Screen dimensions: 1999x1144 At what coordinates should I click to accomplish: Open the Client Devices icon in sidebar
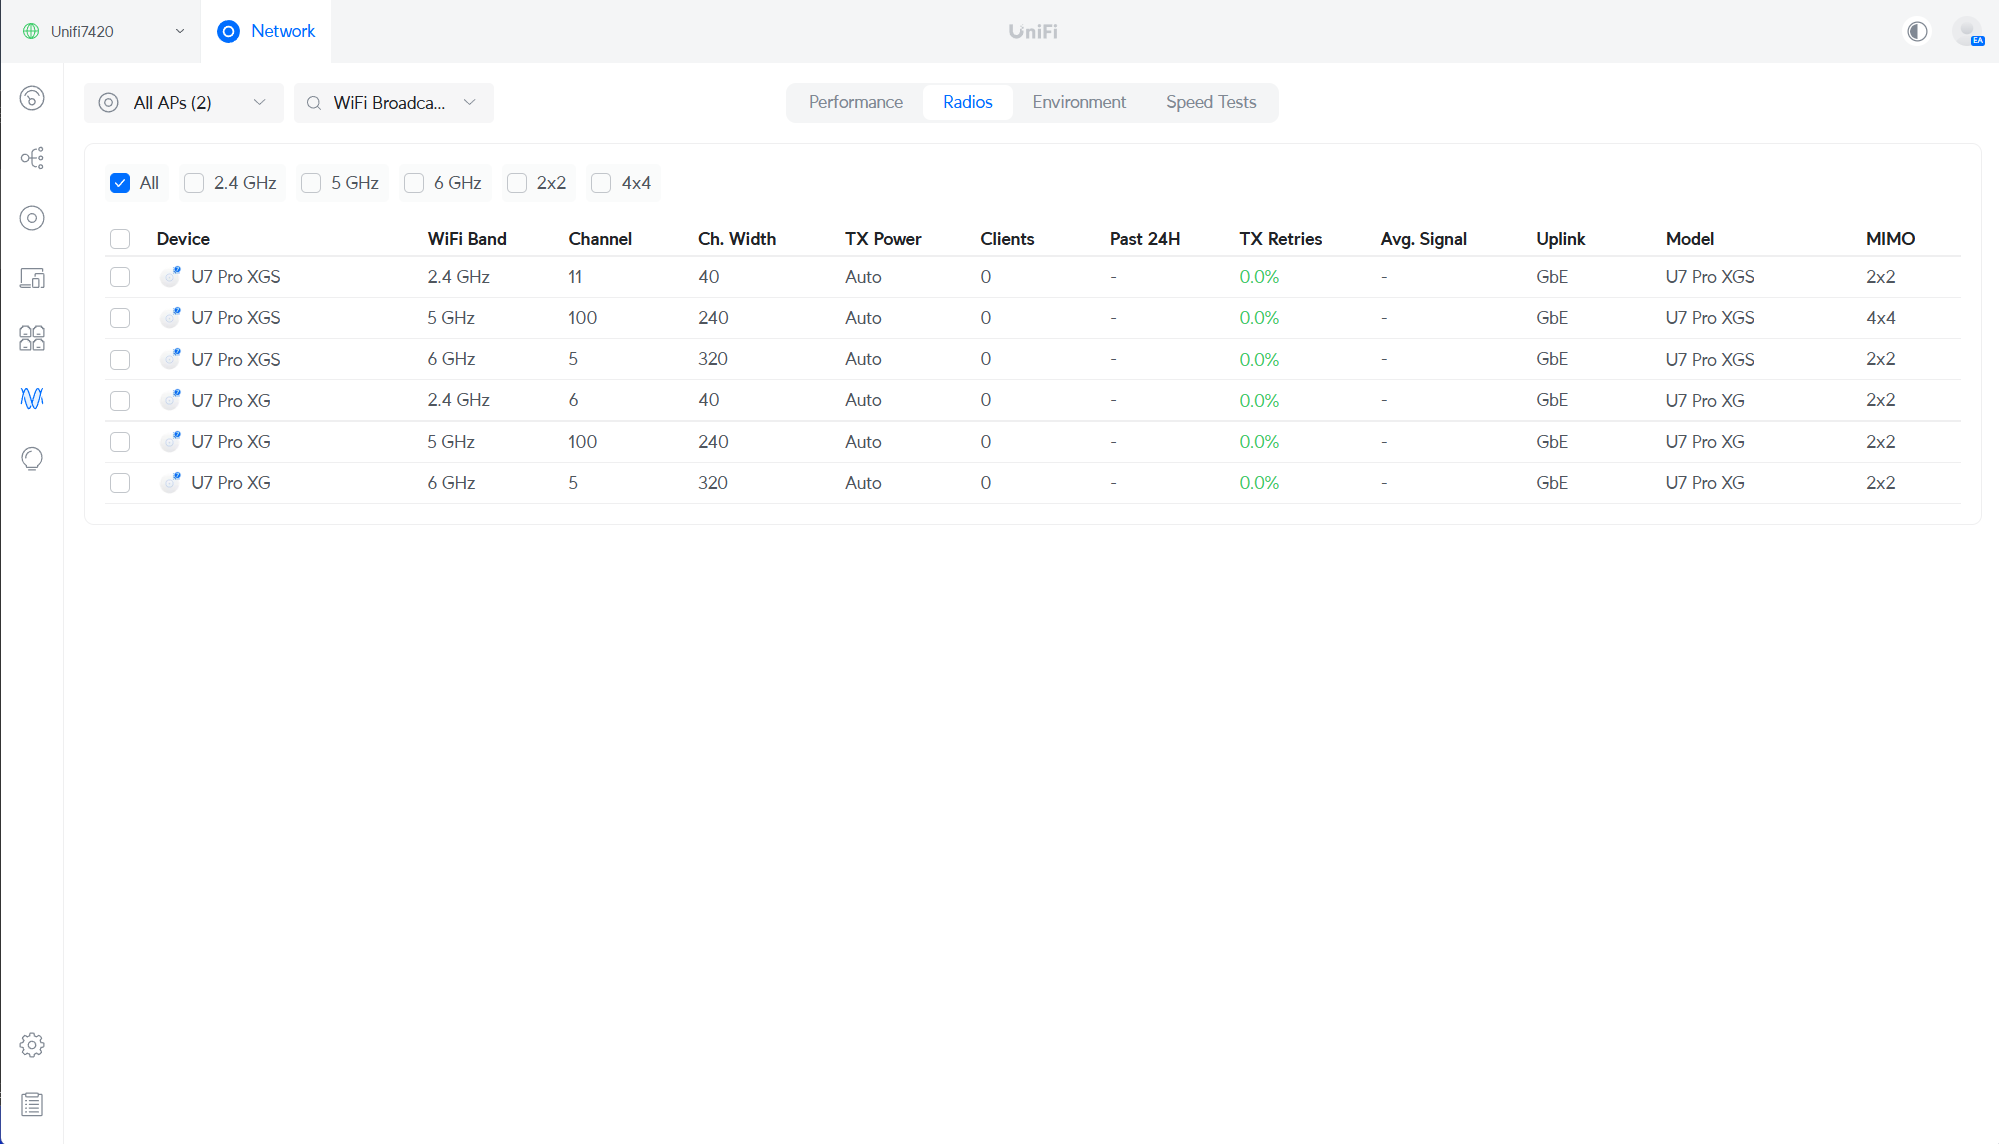(32, 278)
